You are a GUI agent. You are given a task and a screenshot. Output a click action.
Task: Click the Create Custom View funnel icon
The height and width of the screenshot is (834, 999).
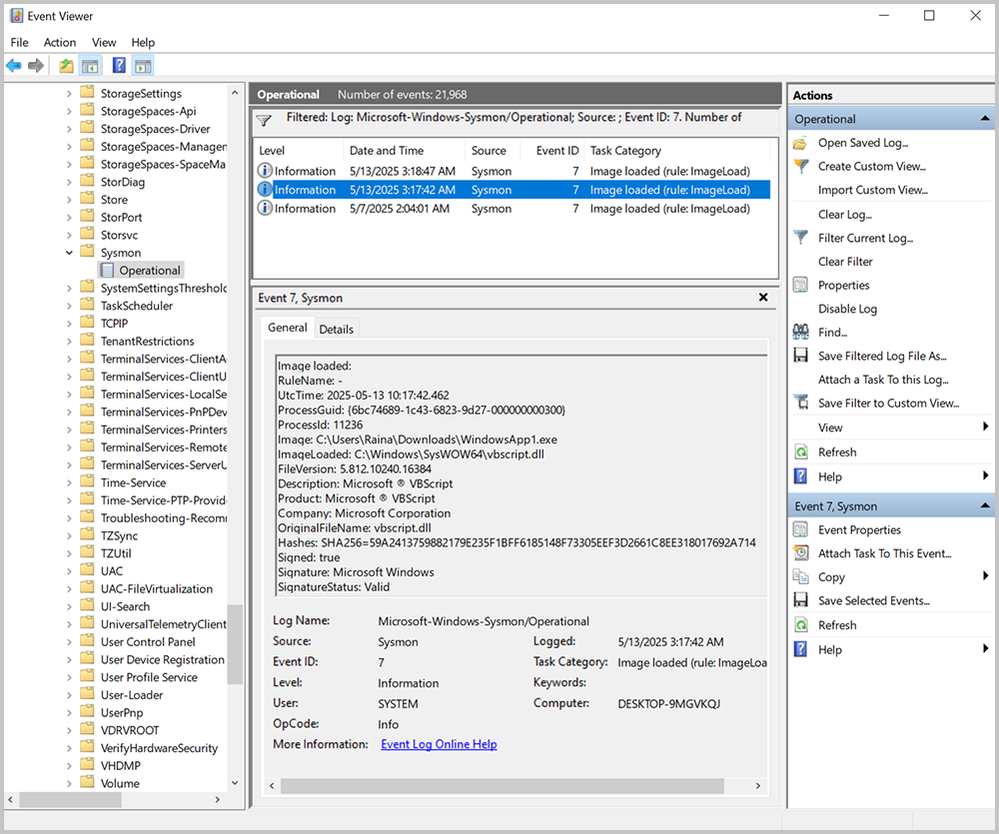(801, 166)
